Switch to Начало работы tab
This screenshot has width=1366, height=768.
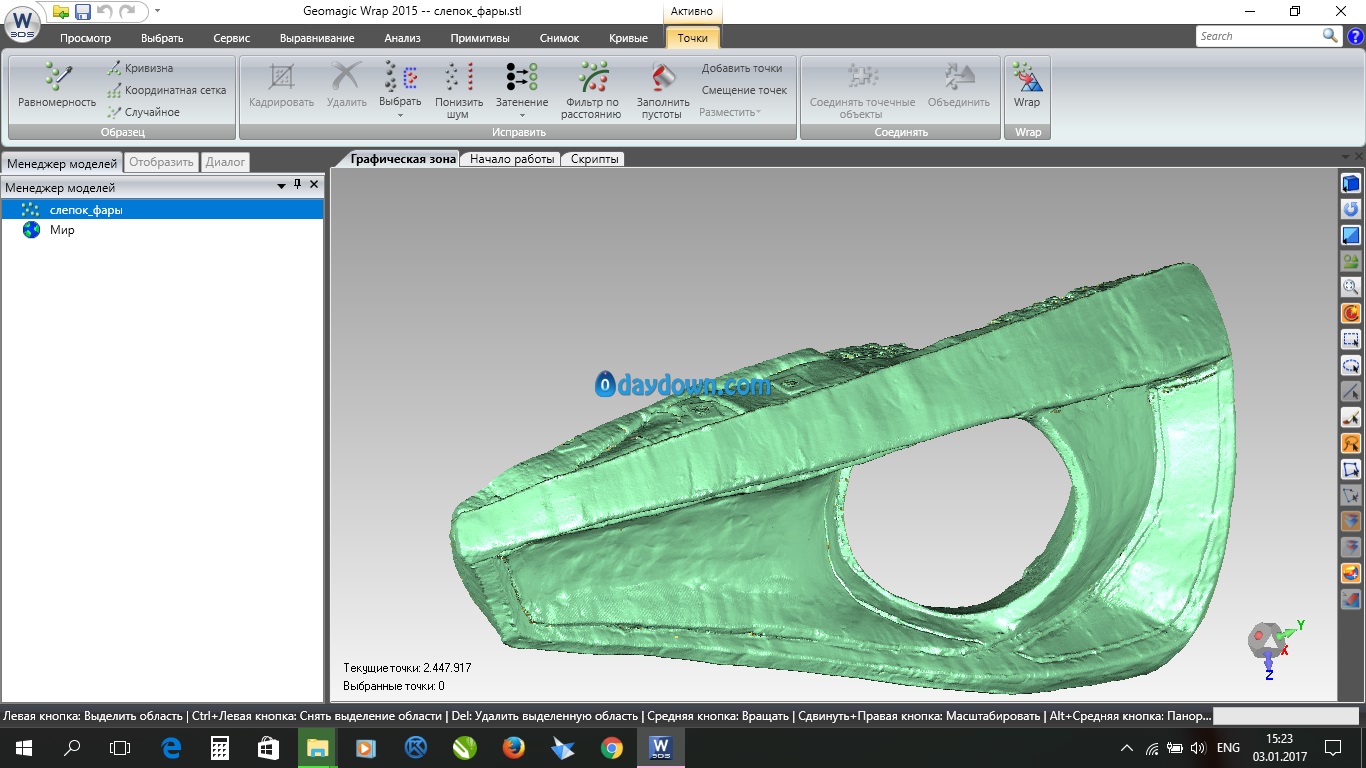click(511, 159)
